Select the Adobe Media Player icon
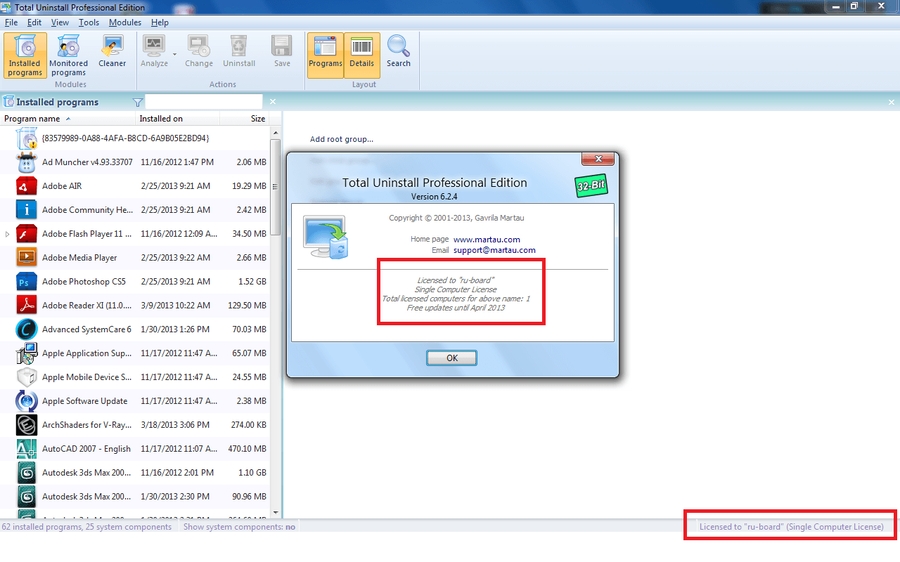Image resolution: width=900 pixels, height=562 pixels. [x=26, y=258]
